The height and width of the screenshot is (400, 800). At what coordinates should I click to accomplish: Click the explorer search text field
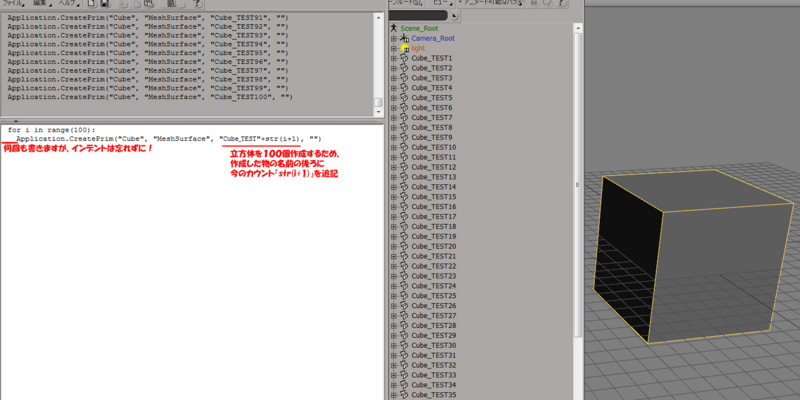(418, 16)
